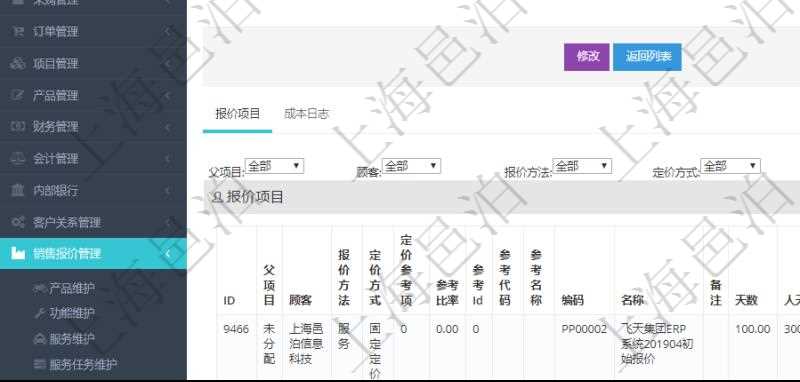The height and width of the screenshot is (382, 800).
Task: Click the 订单管理 sidebar icon
Action: (18, 32)
